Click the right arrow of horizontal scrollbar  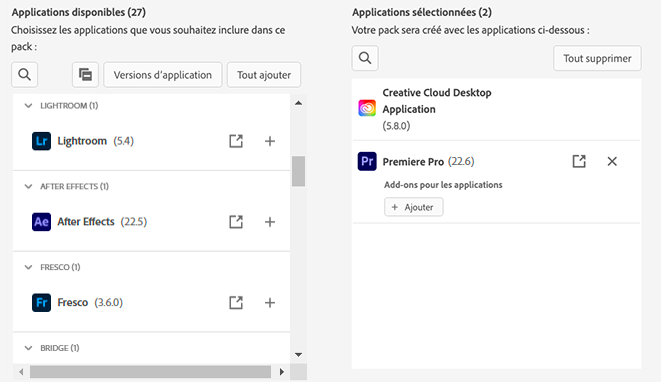coord(282,372)
